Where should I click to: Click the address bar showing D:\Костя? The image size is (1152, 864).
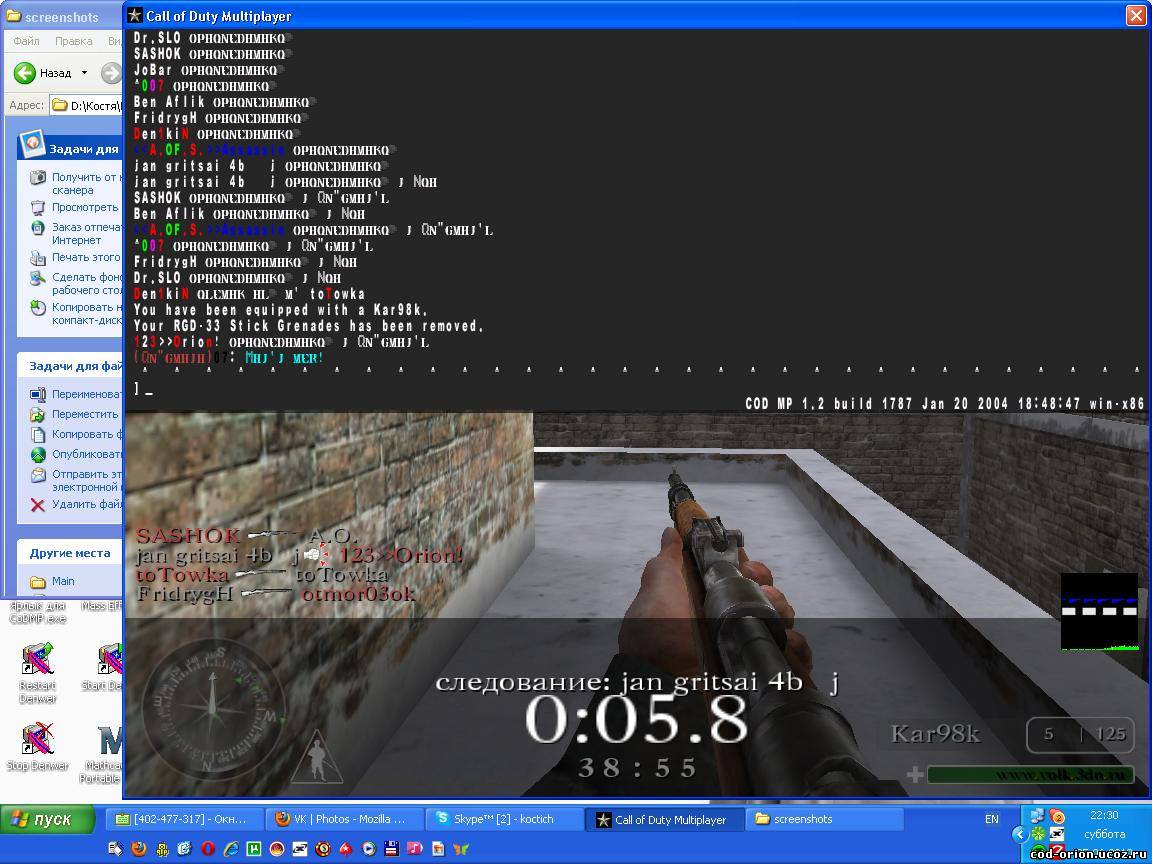pos(87,106)
